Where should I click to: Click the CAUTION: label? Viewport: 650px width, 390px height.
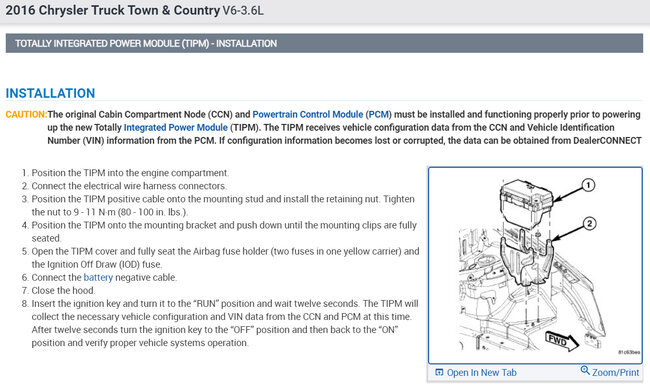point(26,114)
